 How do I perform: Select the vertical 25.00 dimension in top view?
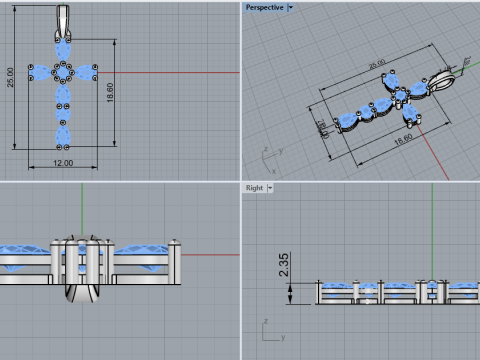[10, 77]
